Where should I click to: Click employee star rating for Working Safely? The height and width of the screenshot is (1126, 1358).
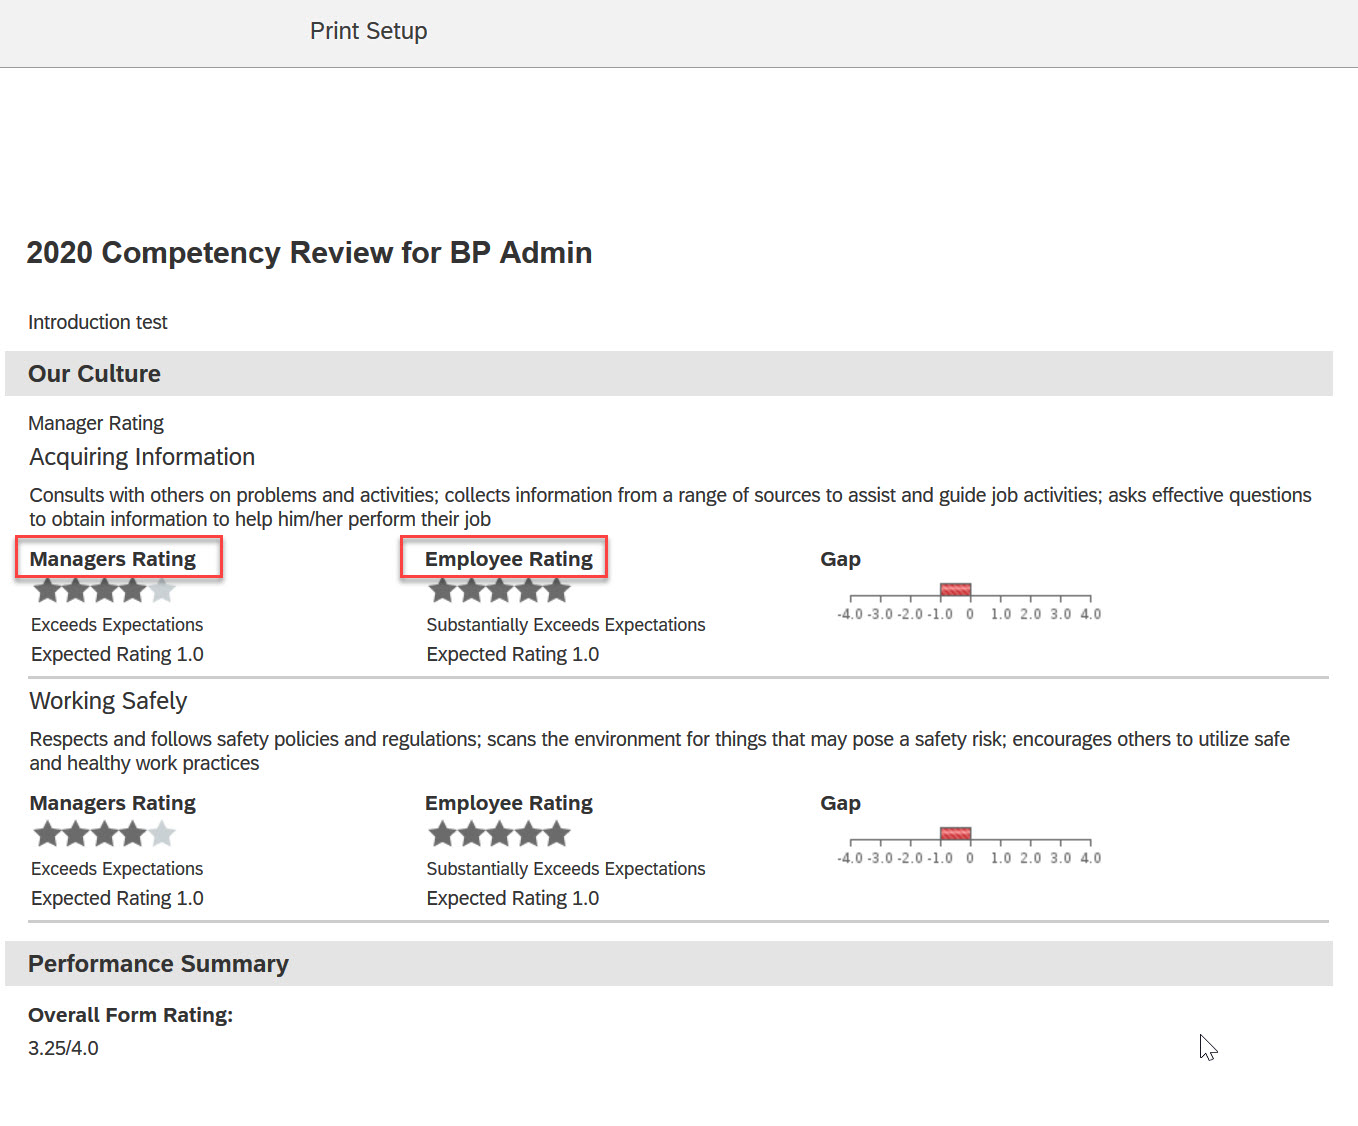tap(500, 834)
